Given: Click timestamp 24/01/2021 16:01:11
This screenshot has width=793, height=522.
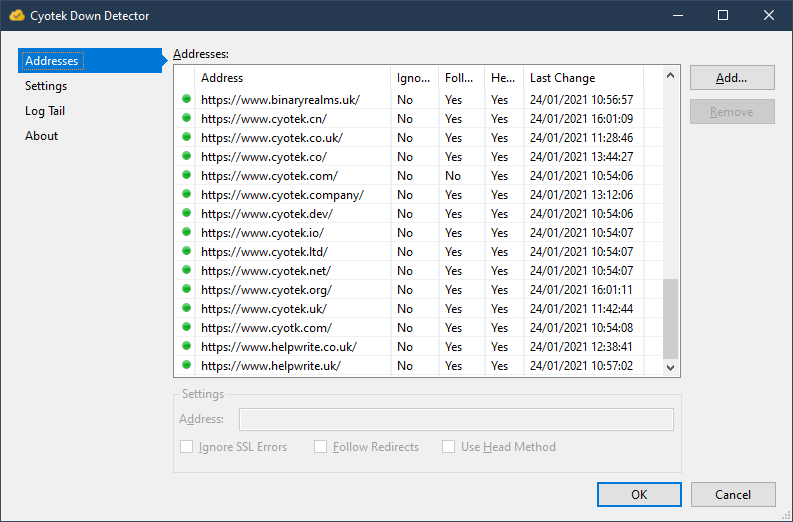Looking at the screenshot, I should coord(582,290).
